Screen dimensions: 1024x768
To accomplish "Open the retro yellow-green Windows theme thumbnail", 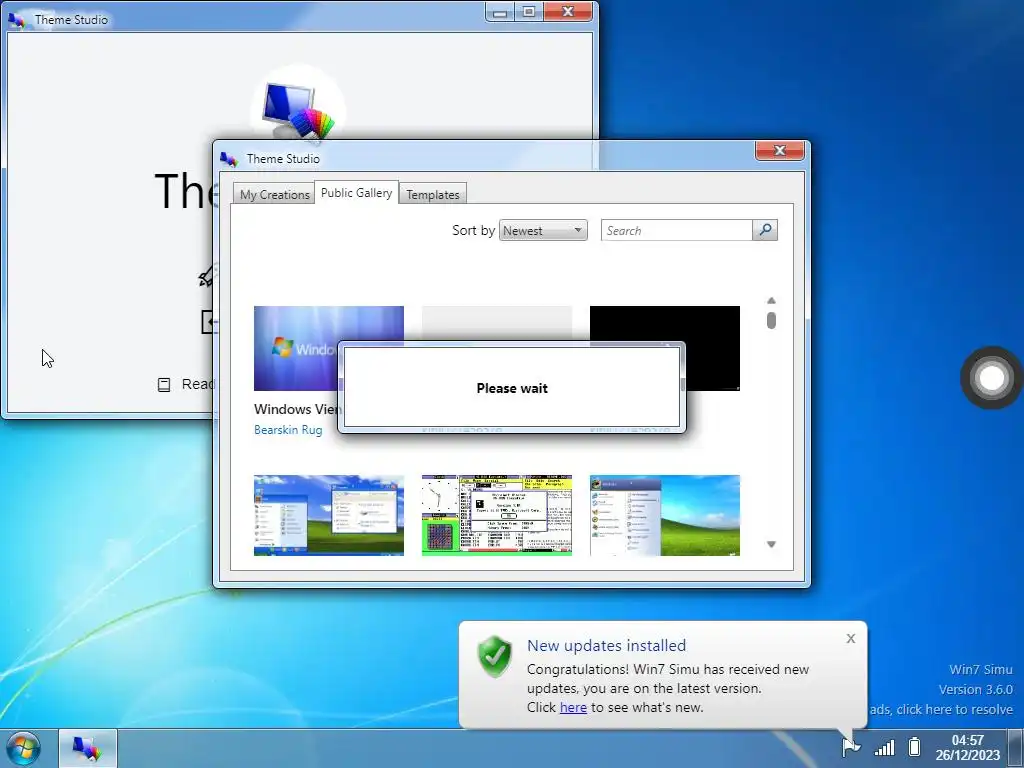I will click(496, 515).
